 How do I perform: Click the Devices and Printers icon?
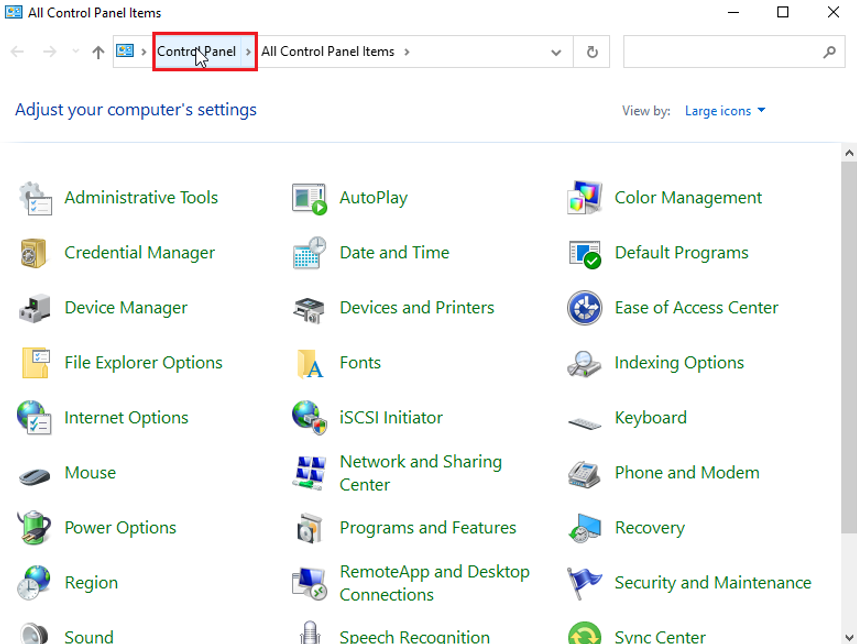pyautogui.click(x=310, y=308)
